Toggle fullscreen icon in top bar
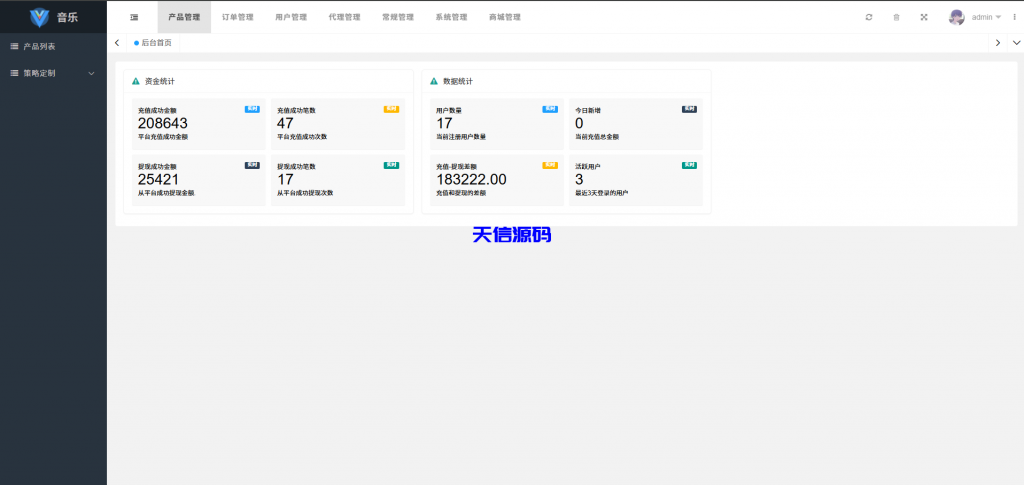Image resolution: width=1024 pixels, height=485 pixels. (x=924, y=18)
